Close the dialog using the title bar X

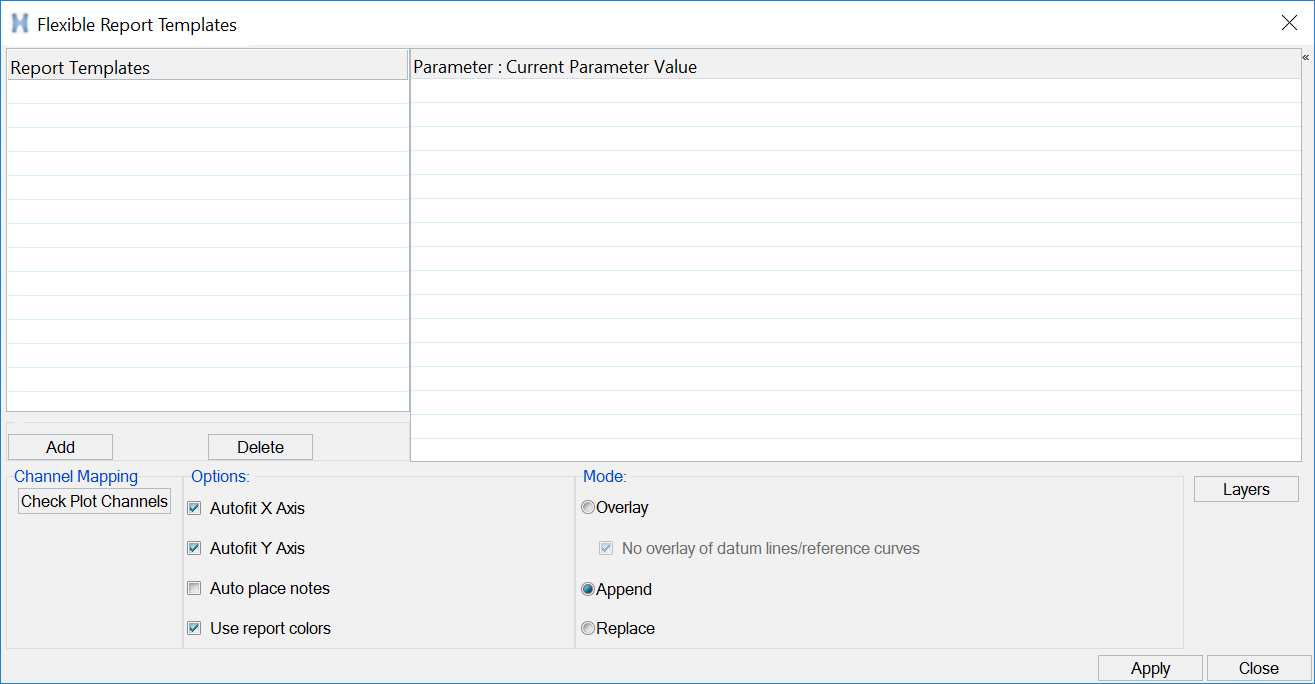[1289, 23]
